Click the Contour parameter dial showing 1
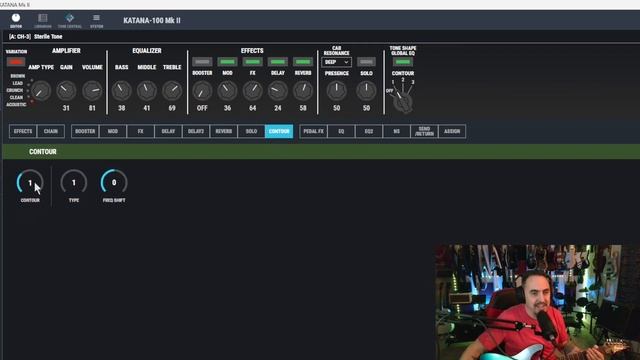Viewport: 640px width, 360px height. (x=30, y=182)
